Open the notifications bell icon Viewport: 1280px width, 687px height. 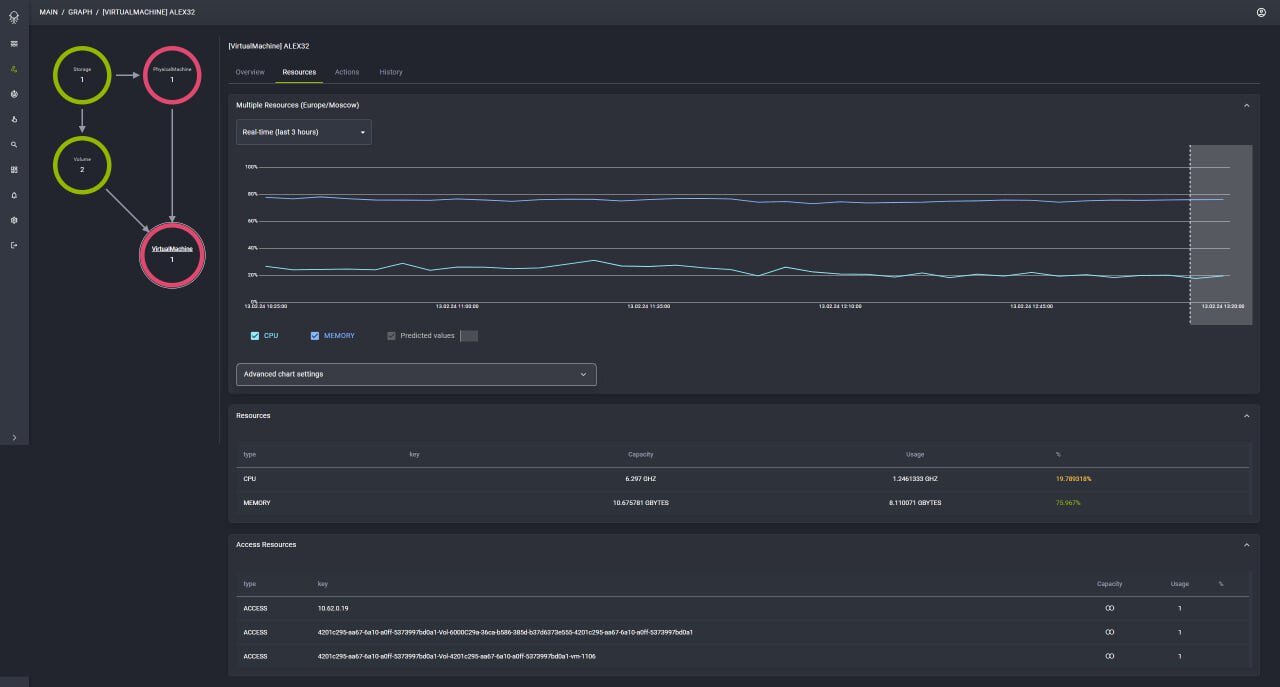(x=14, y=195)
